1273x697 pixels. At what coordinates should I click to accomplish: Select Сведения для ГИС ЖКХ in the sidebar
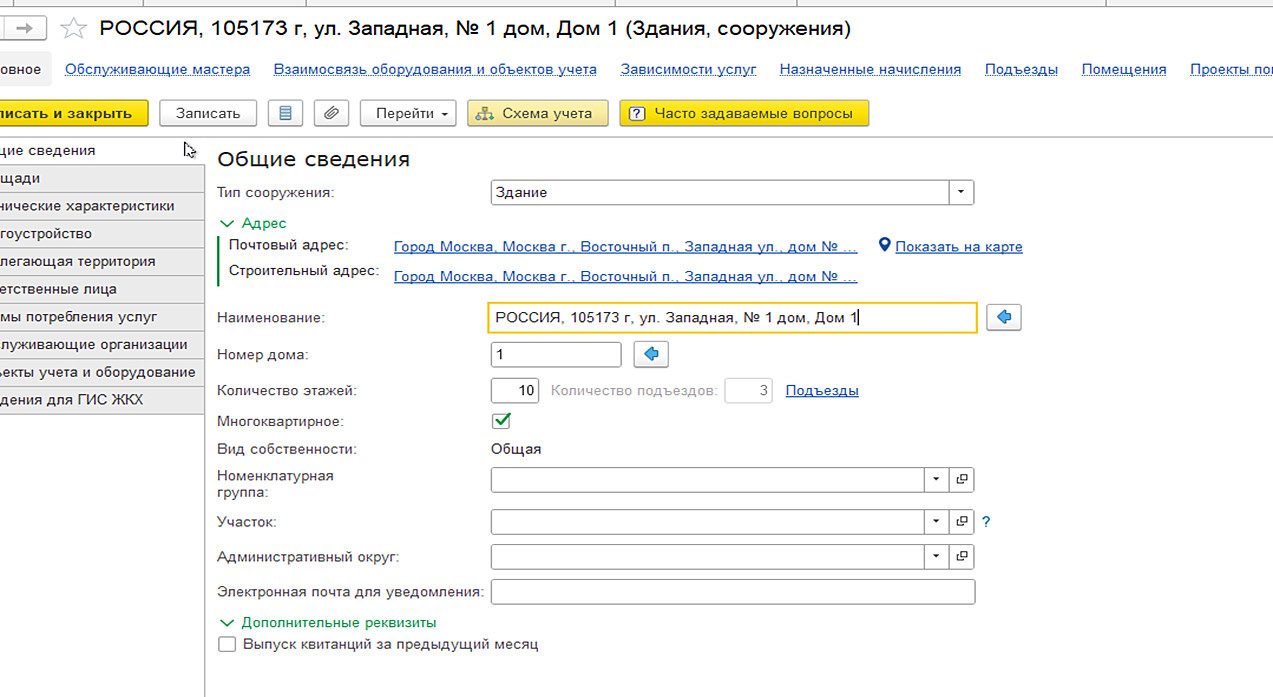(x=101, y=400)
